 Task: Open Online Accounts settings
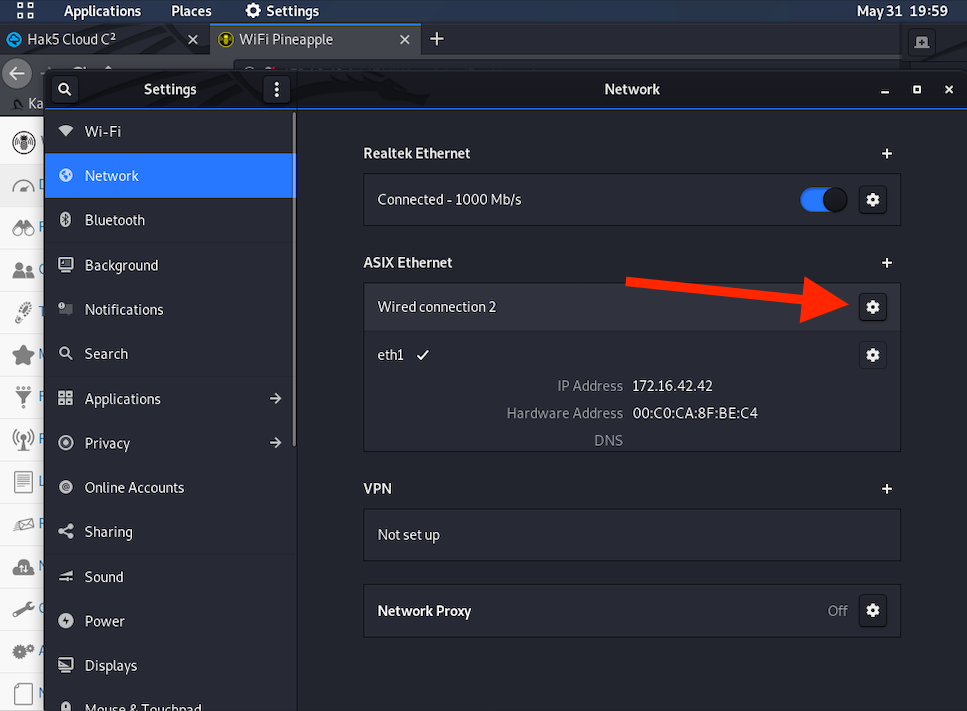click(x=170, y=488)
